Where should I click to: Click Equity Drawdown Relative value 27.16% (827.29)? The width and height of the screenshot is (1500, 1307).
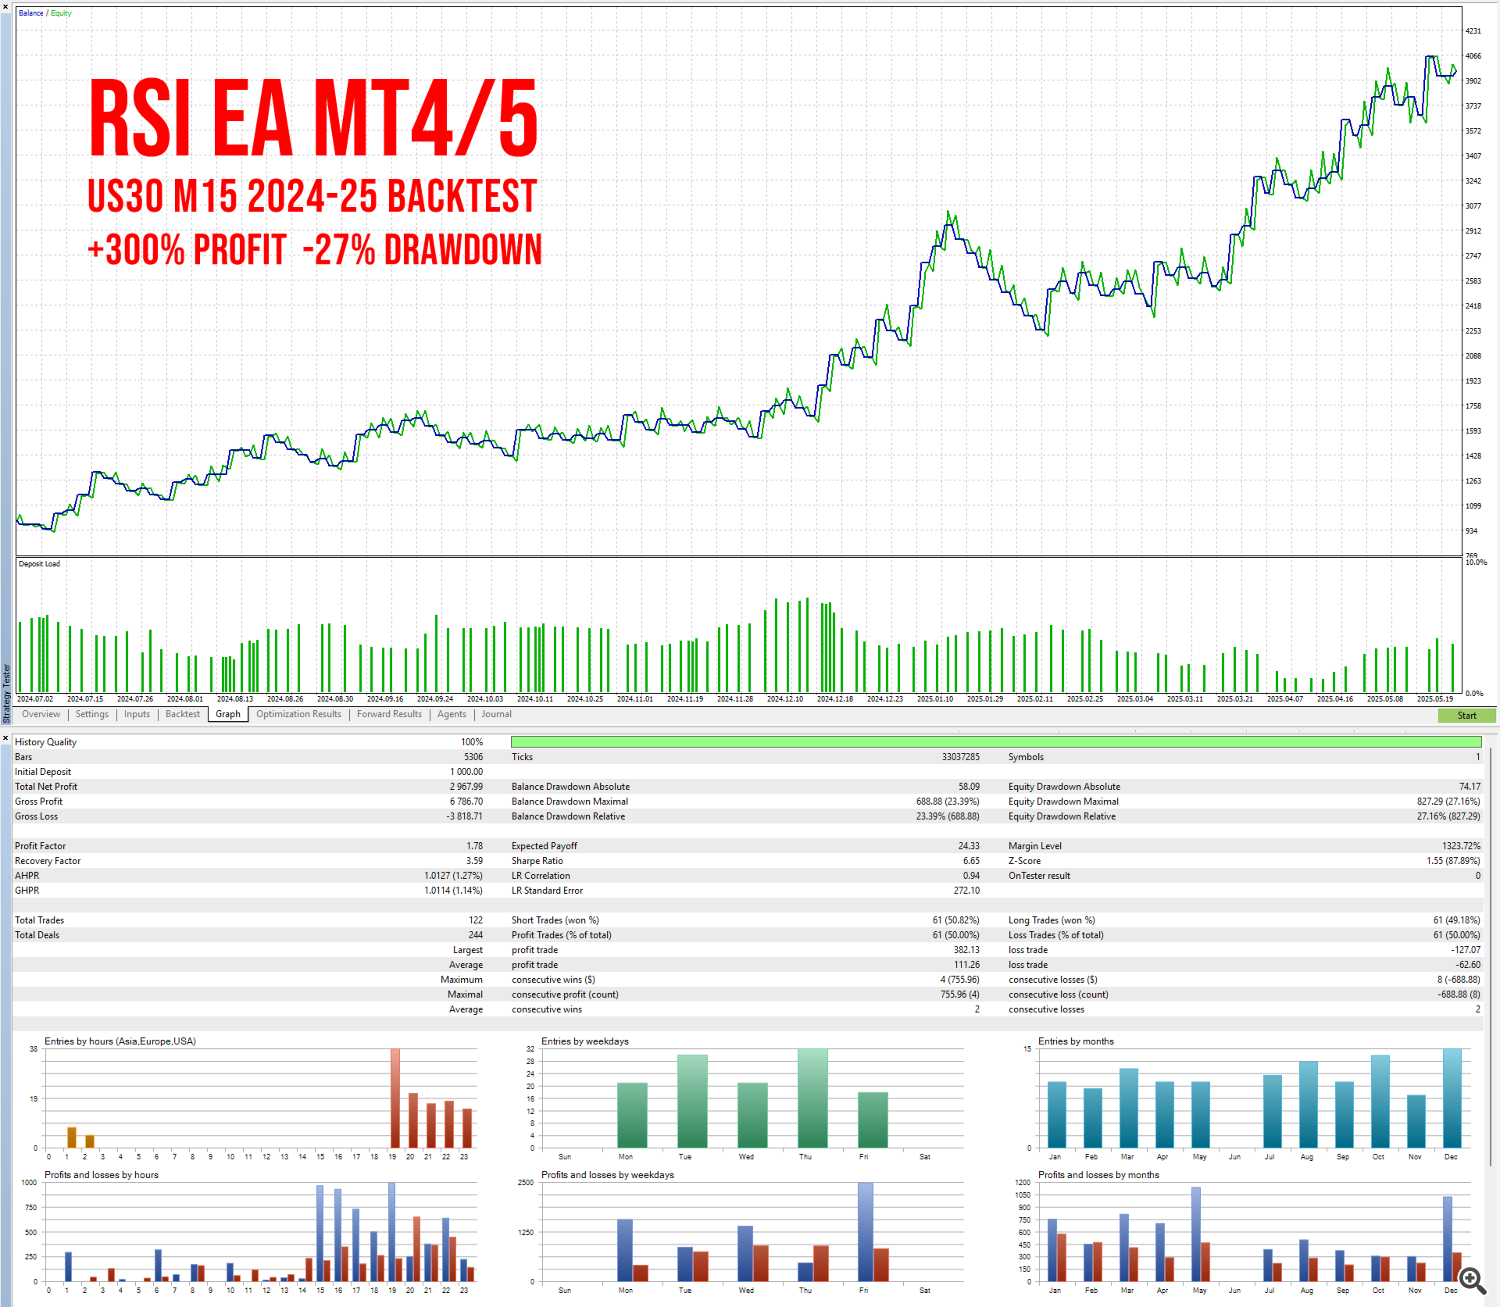[x=1449, y=817]
